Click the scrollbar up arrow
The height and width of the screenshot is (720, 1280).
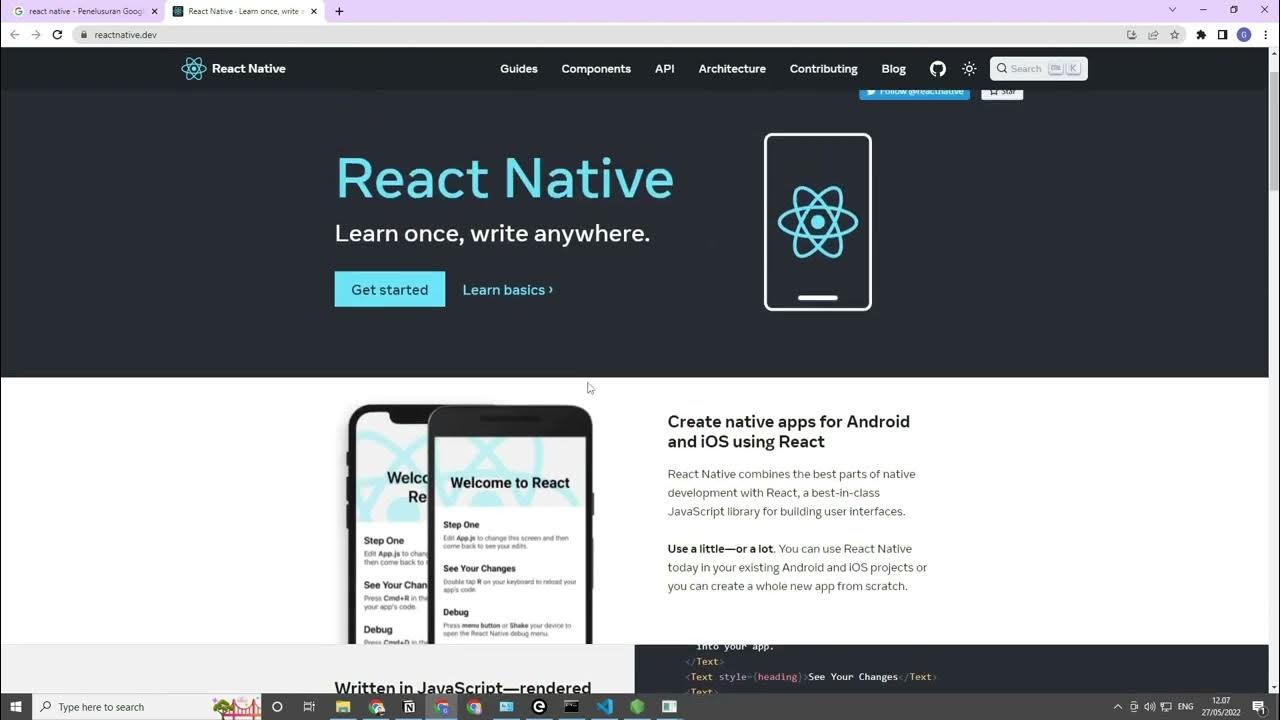[x=1274, y=53]
